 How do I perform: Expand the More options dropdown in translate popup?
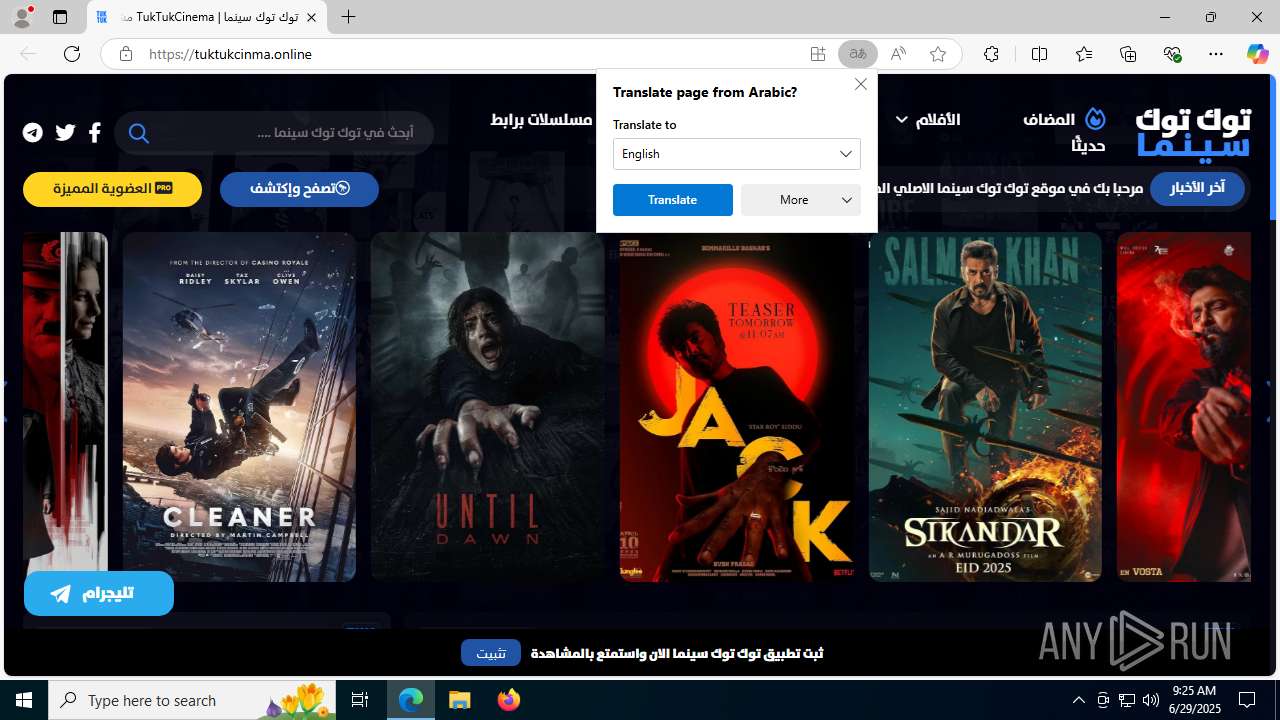coord(801,200)
